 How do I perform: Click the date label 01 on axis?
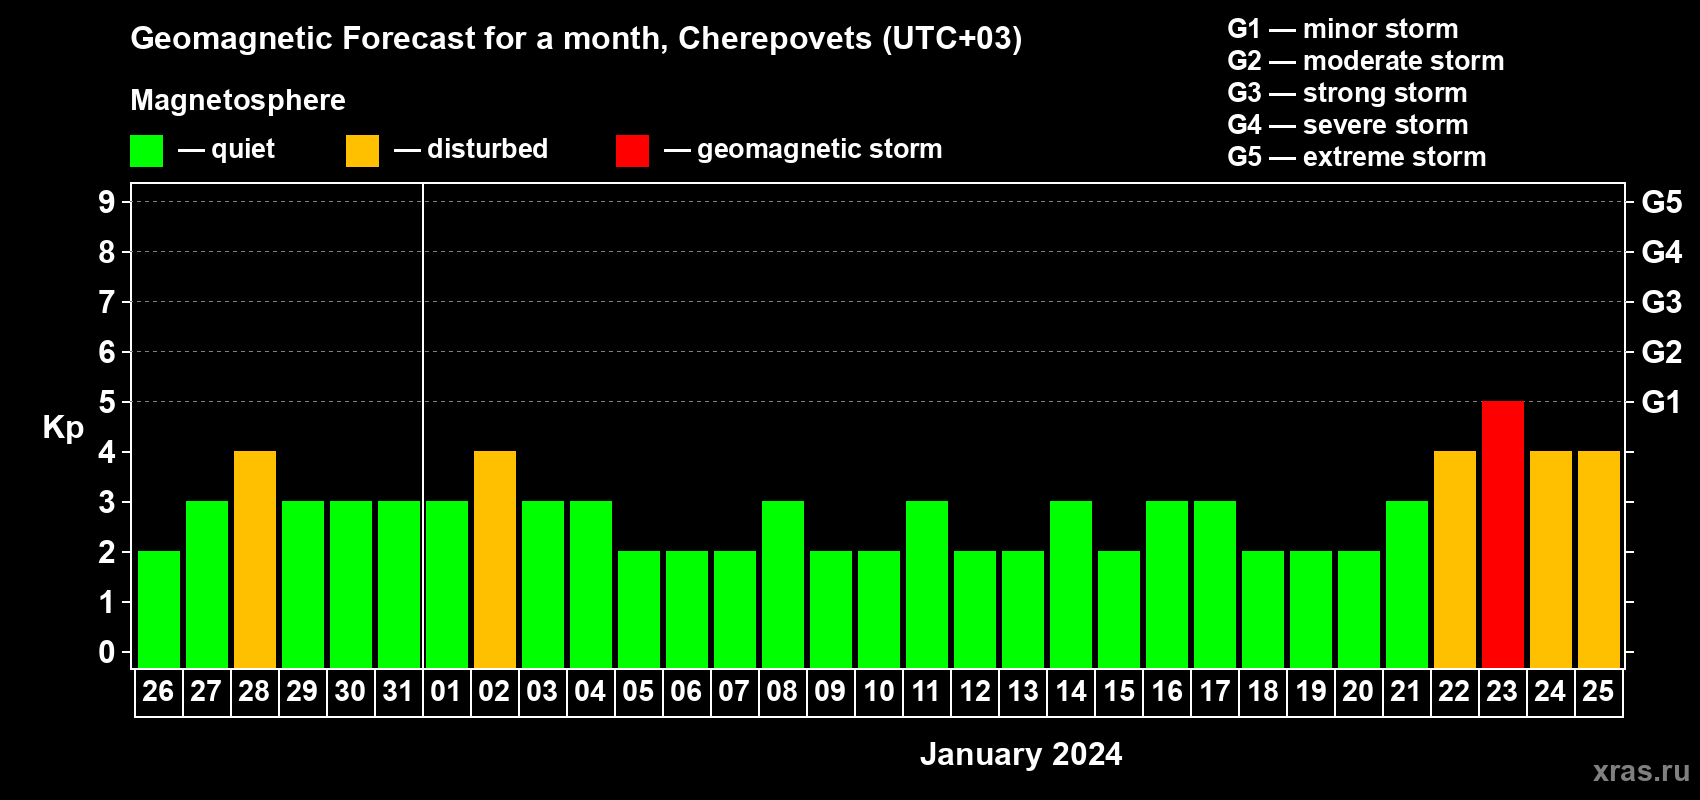446,691
